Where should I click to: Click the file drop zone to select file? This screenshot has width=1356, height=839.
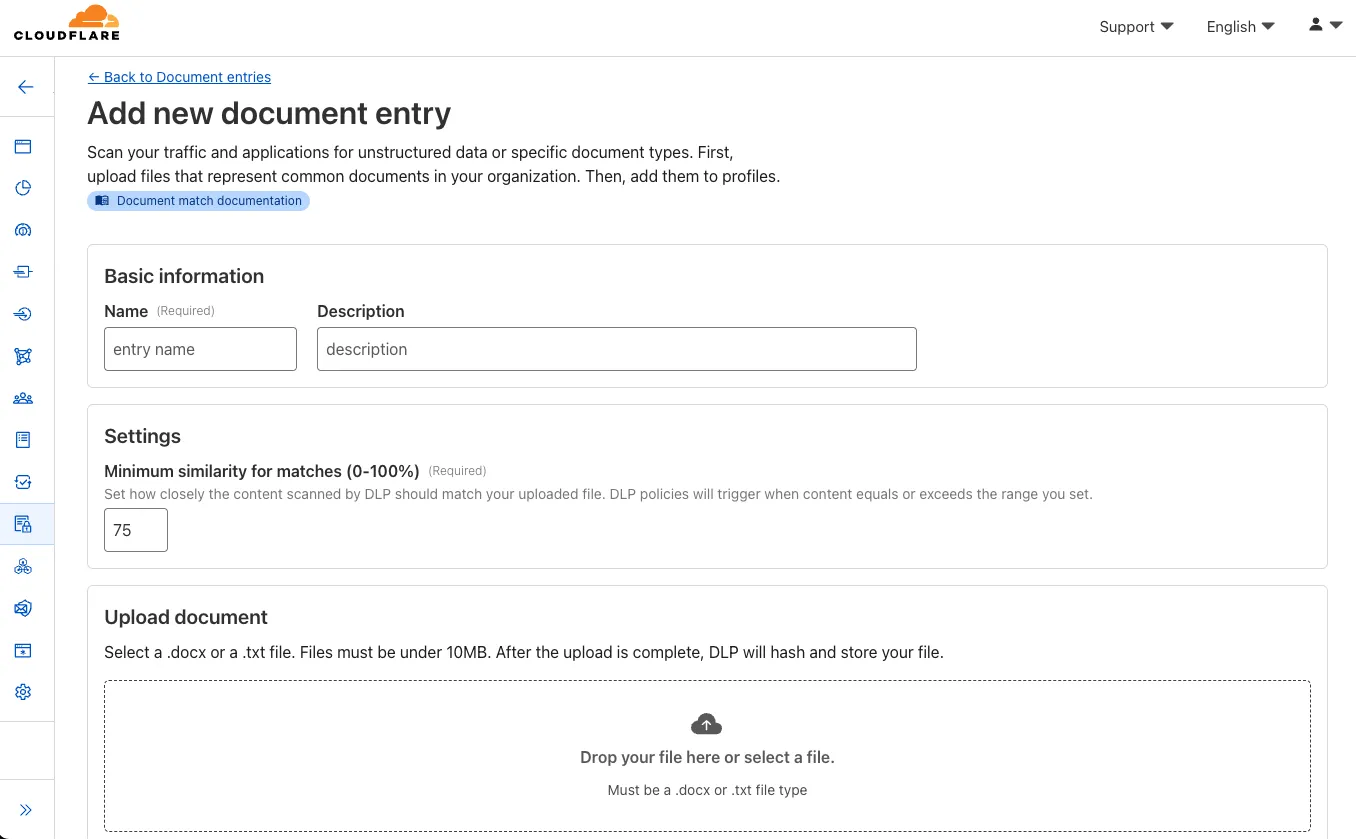pyautogui.click(x=706, y=757)
